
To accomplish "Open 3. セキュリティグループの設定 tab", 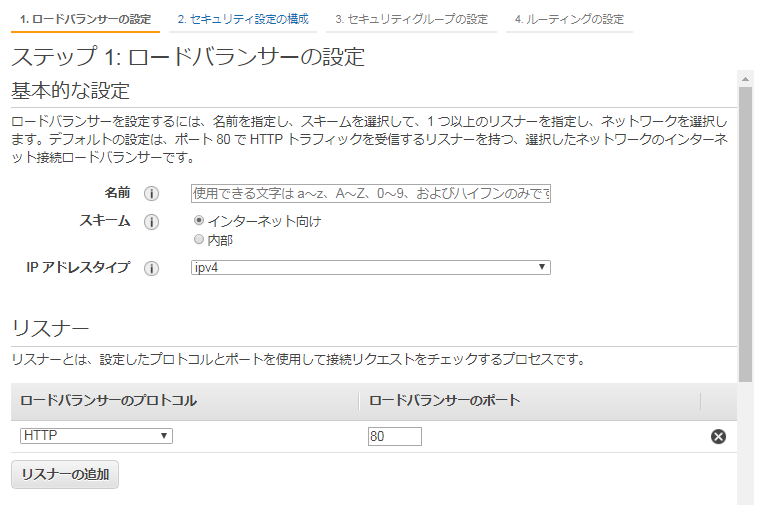I will click(x=411, y=19).
